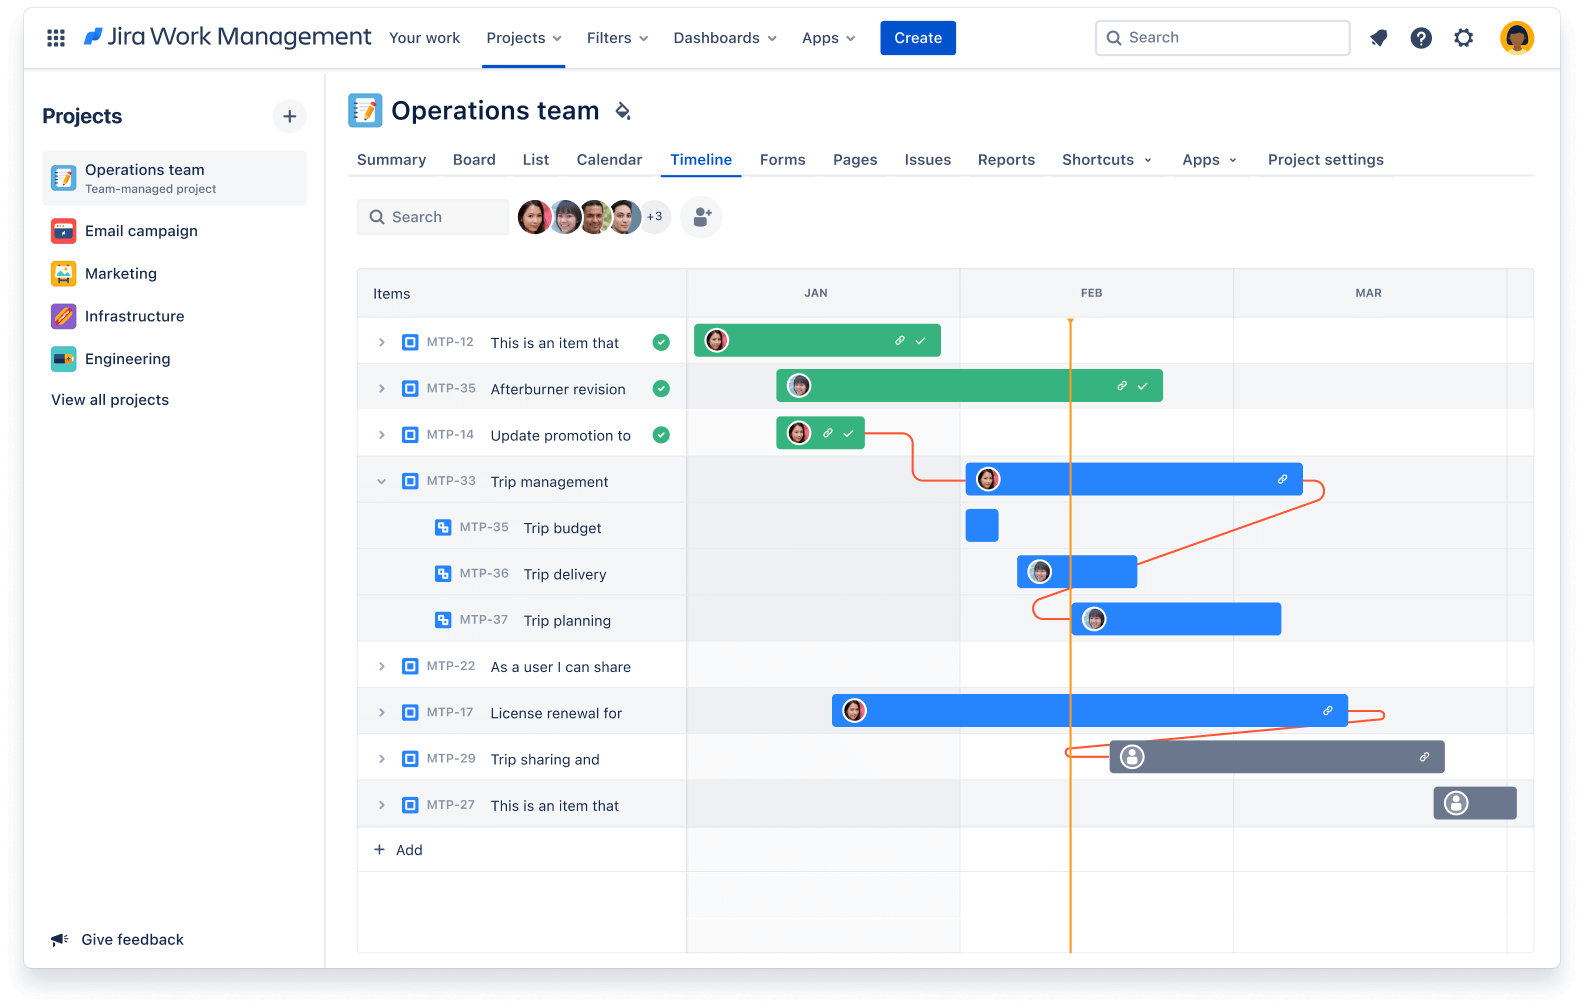1584x1008 pixels.
Task: Open View all projects link
Action: tap(110, 400)
